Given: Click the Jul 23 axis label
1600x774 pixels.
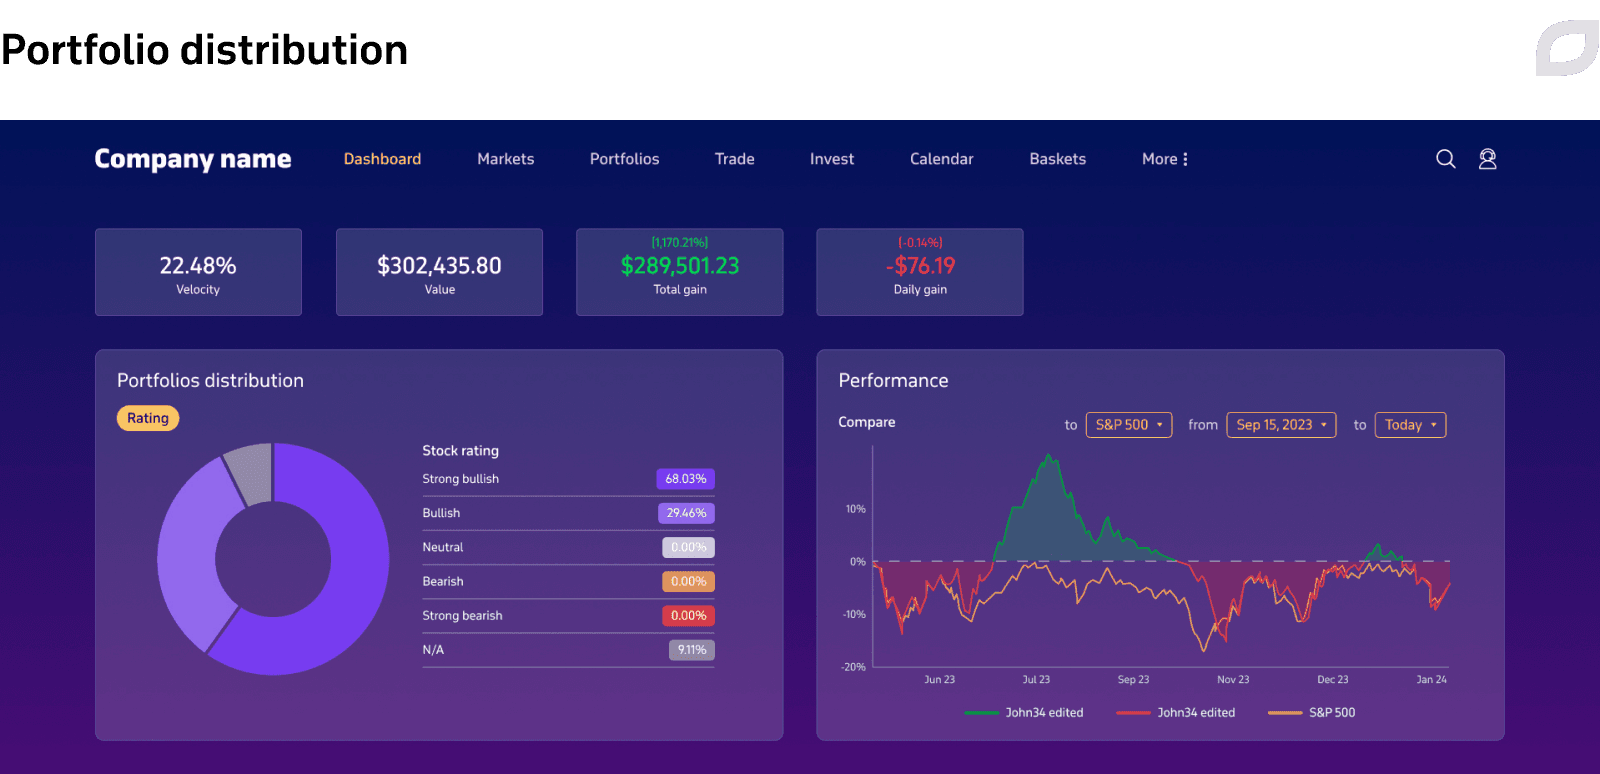Looking at the screenshot, I should coord(1036,679).
